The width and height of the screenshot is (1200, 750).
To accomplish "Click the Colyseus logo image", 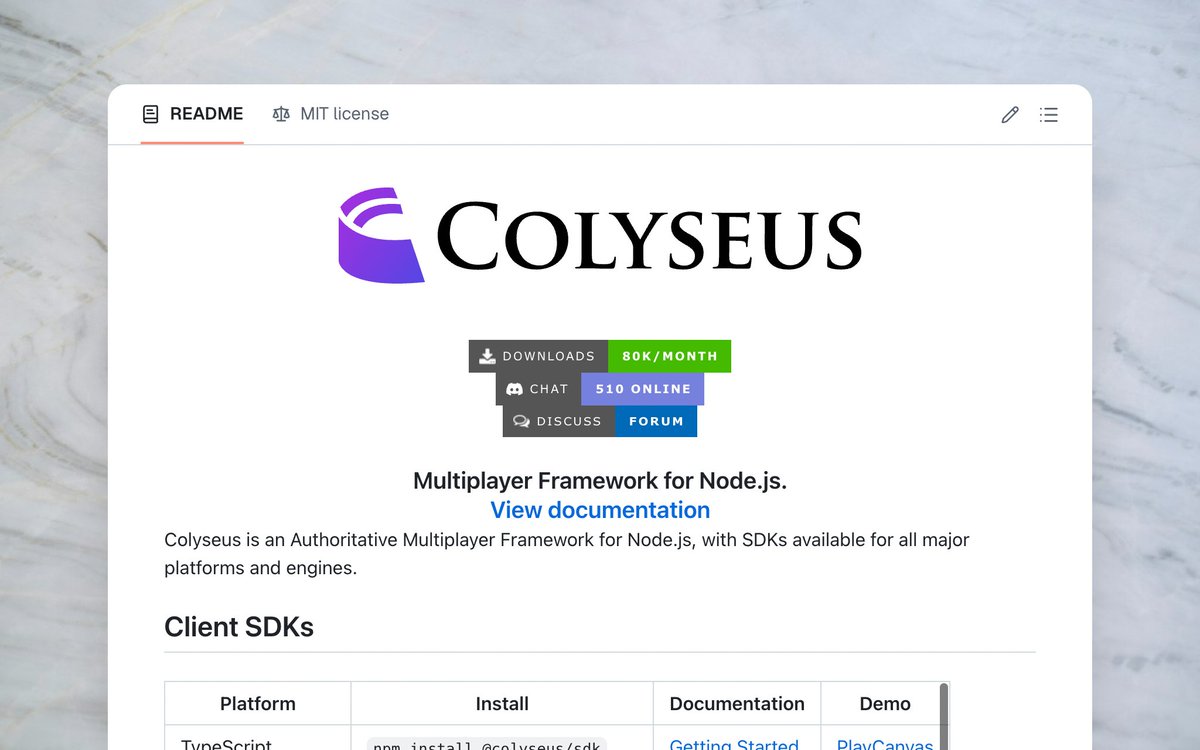I will point(600,235).
